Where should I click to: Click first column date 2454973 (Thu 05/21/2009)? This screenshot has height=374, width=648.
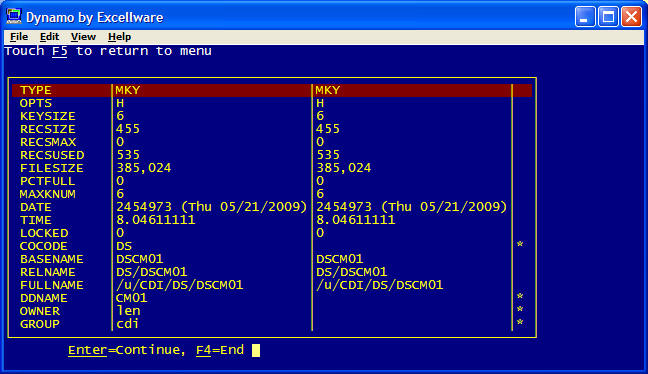tap(212, 207)
